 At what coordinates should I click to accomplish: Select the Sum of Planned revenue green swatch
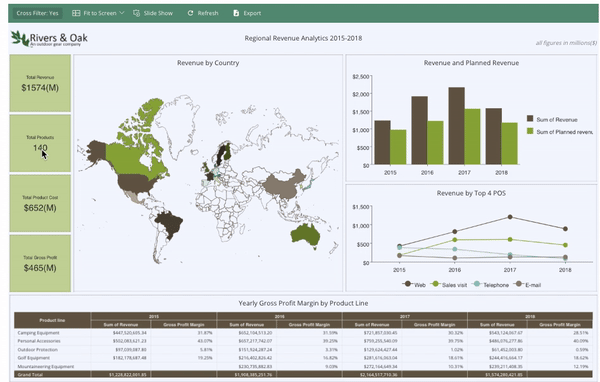click(530, 131)
